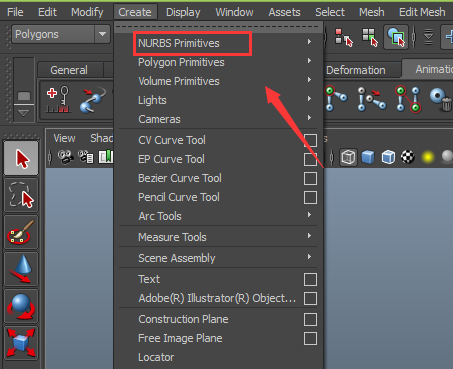Select the Move tool with cone icon
The height and width of the screenshot is (369, 453).
(x=21, y=269)
